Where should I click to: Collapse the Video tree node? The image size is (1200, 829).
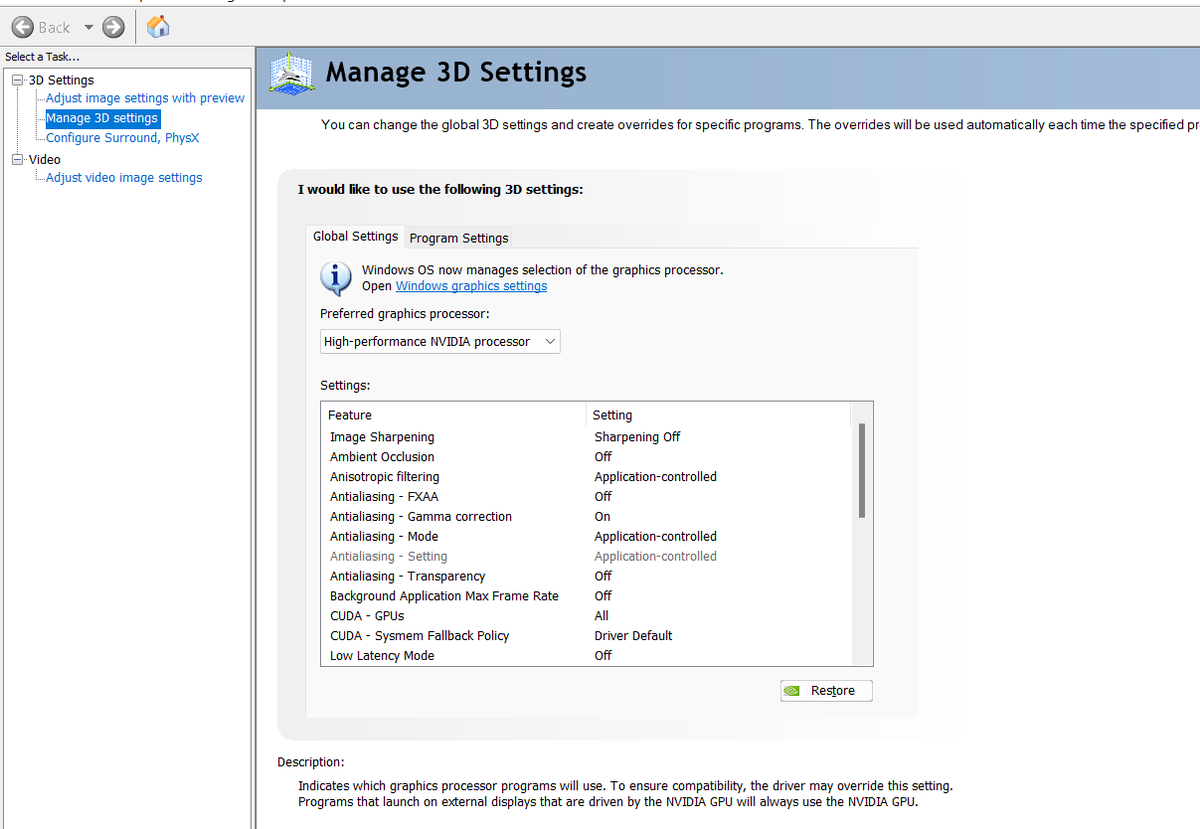coord(16,160)
